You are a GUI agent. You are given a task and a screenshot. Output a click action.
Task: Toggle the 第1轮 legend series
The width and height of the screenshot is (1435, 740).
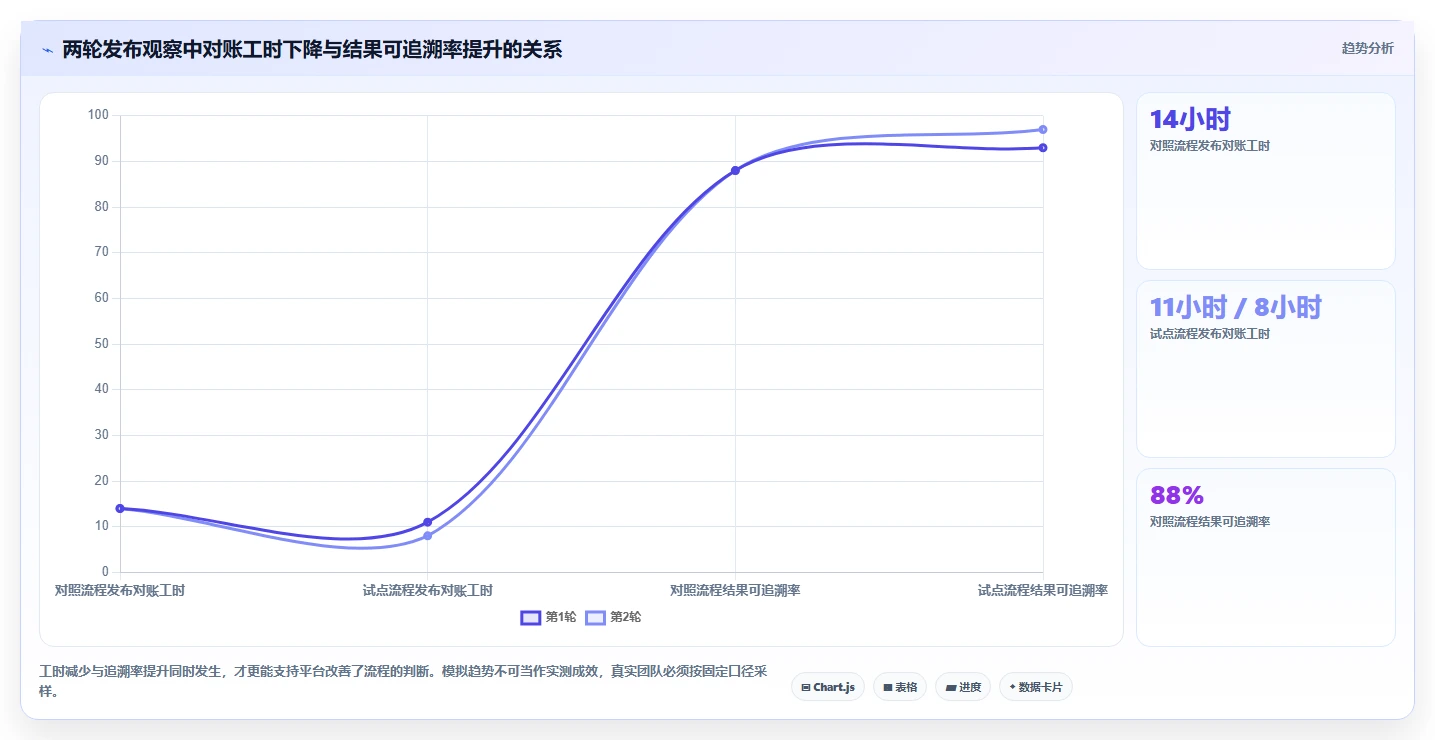coord(548,617)
